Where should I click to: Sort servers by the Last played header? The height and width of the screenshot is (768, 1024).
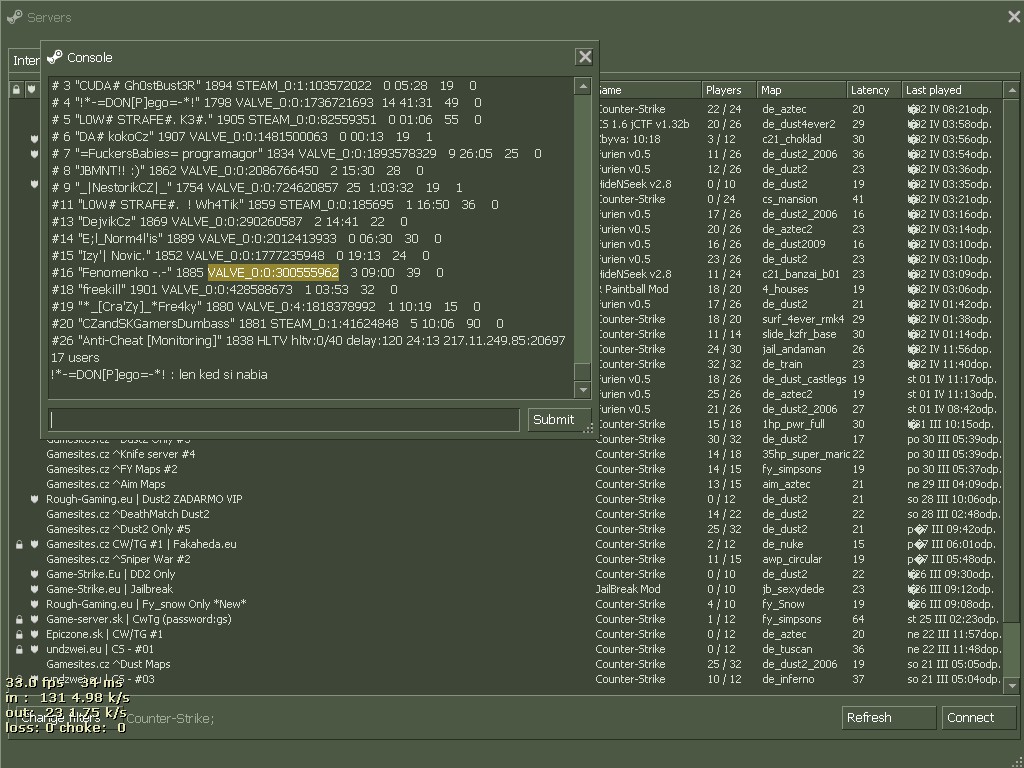[950, 90]
